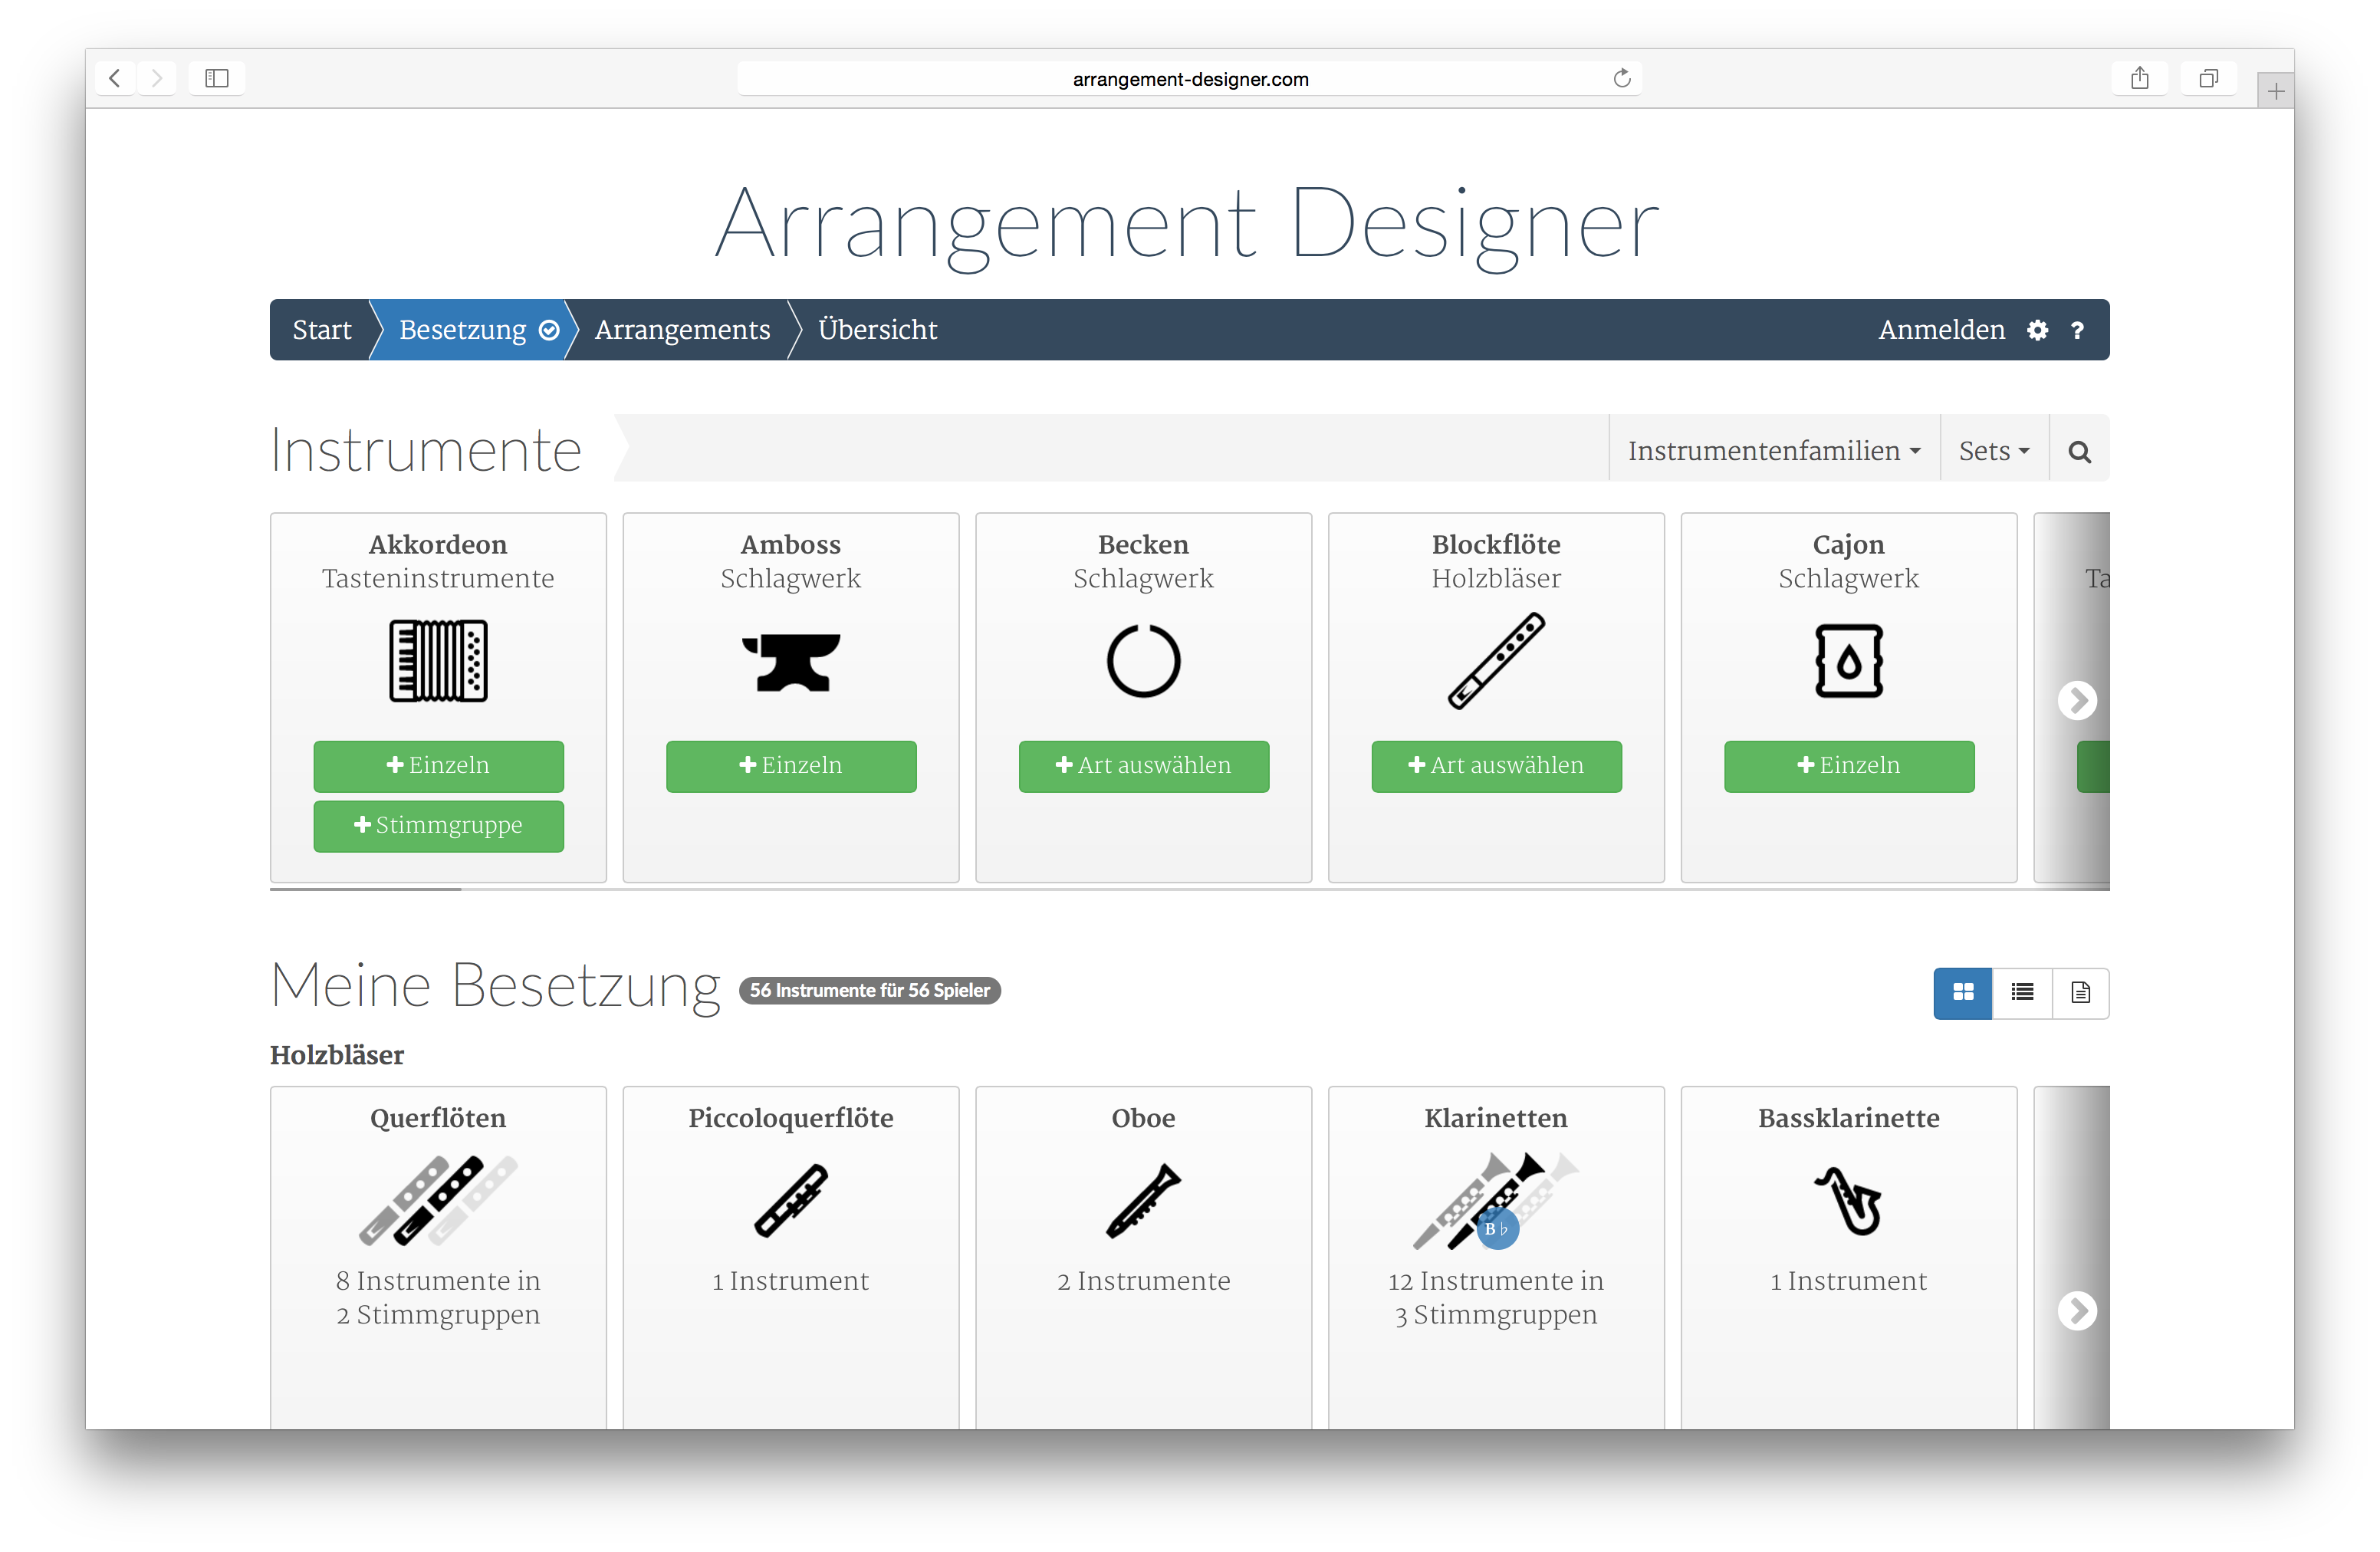The height and width of the screenshot is (1552, 2380).
Task: Switch to grid view of Besetzung
Action: [x=1962, y=992]
